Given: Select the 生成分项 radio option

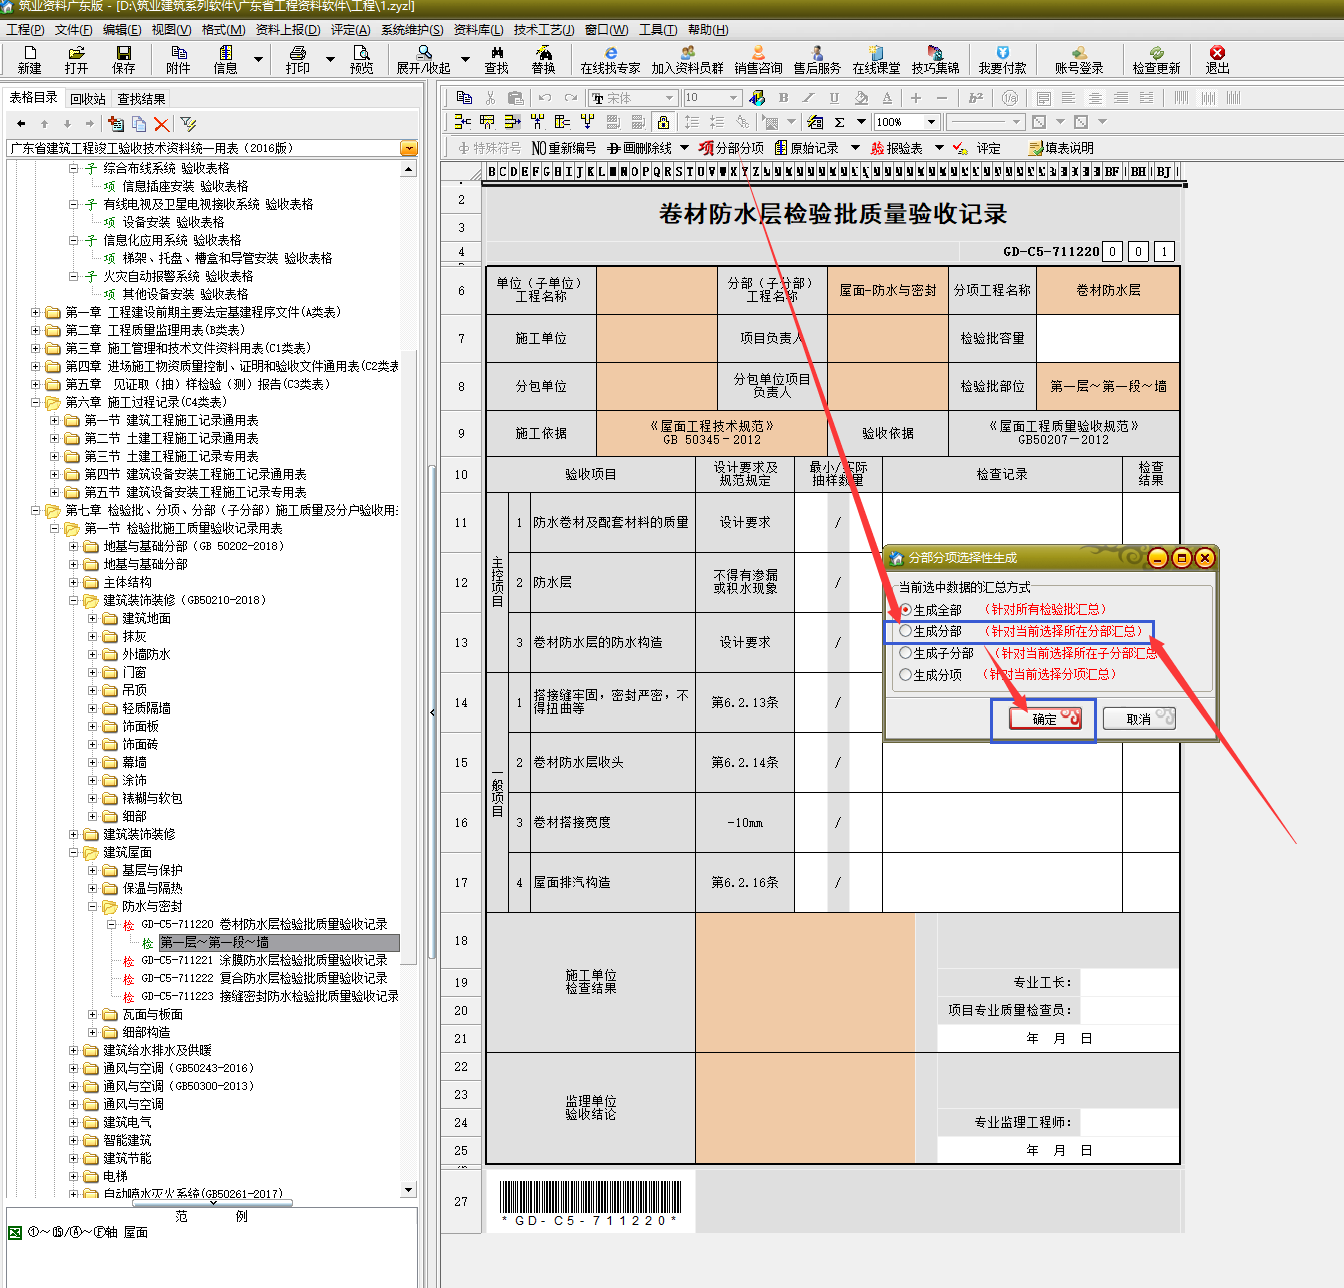Looking at the screenshot, I should click(x=906, y=675).
